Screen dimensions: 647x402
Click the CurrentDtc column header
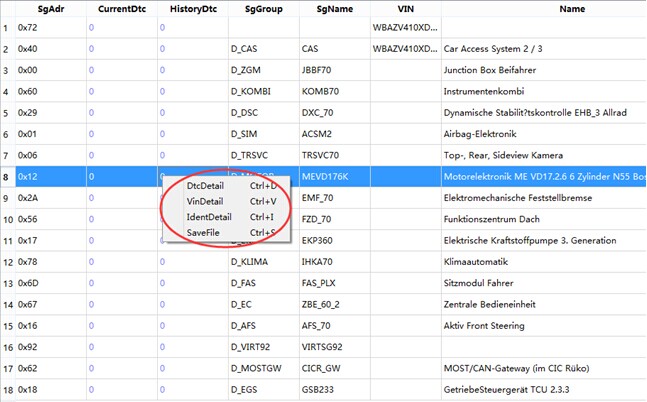(x=122, y=9)
